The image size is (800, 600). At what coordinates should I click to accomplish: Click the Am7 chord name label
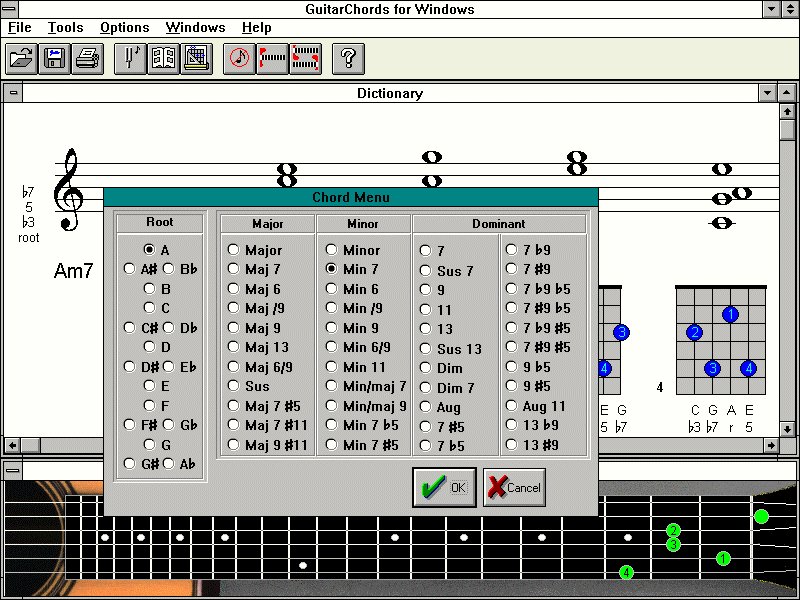pos(73,271)
